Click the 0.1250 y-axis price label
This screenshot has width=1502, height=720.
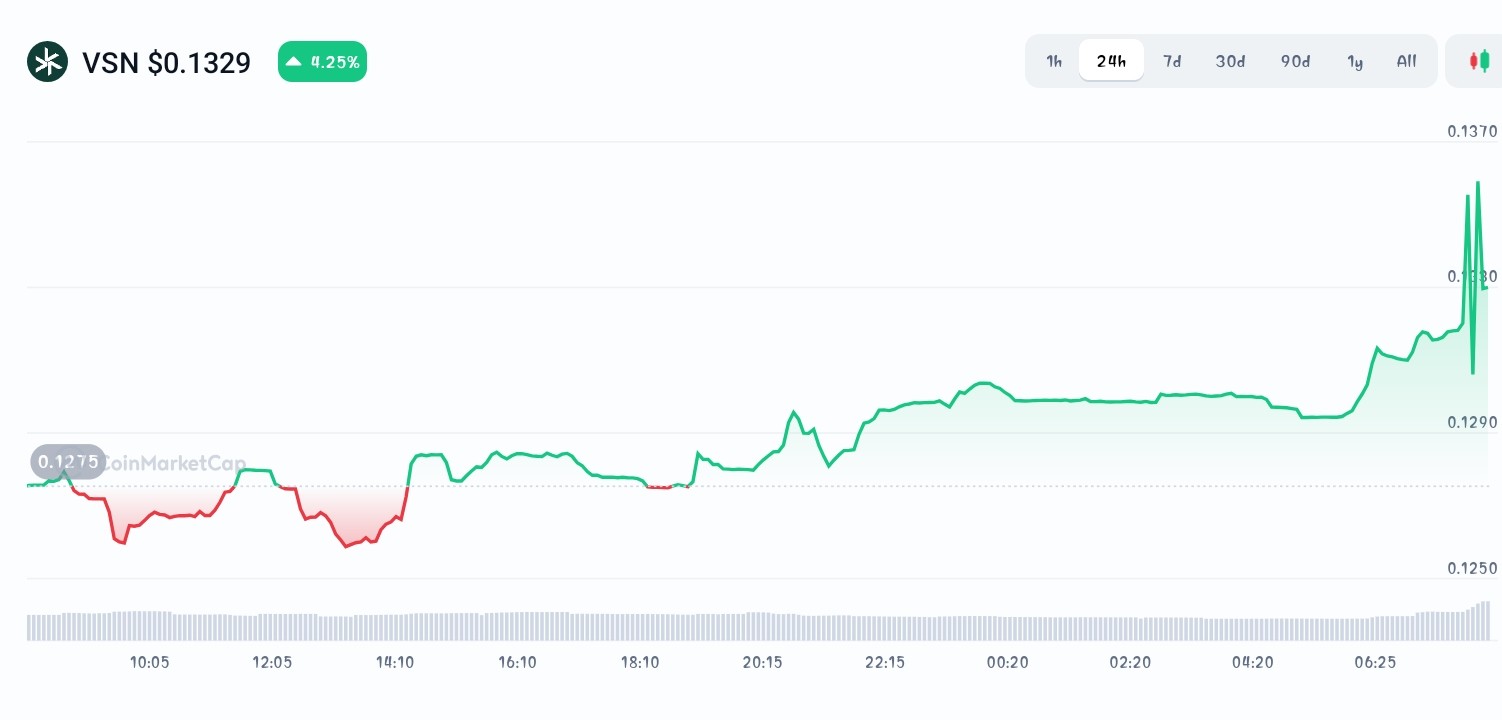1472,569
